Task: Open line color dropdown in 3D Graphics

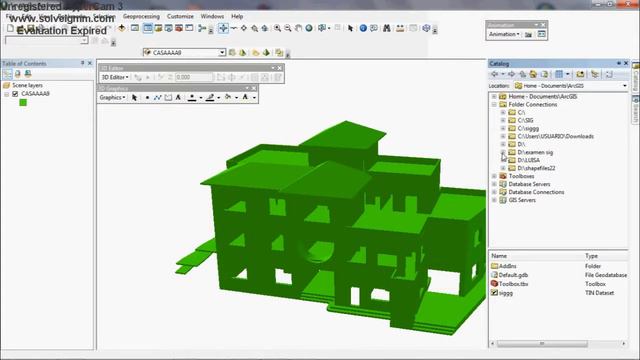Action: (x=218, y=98)
